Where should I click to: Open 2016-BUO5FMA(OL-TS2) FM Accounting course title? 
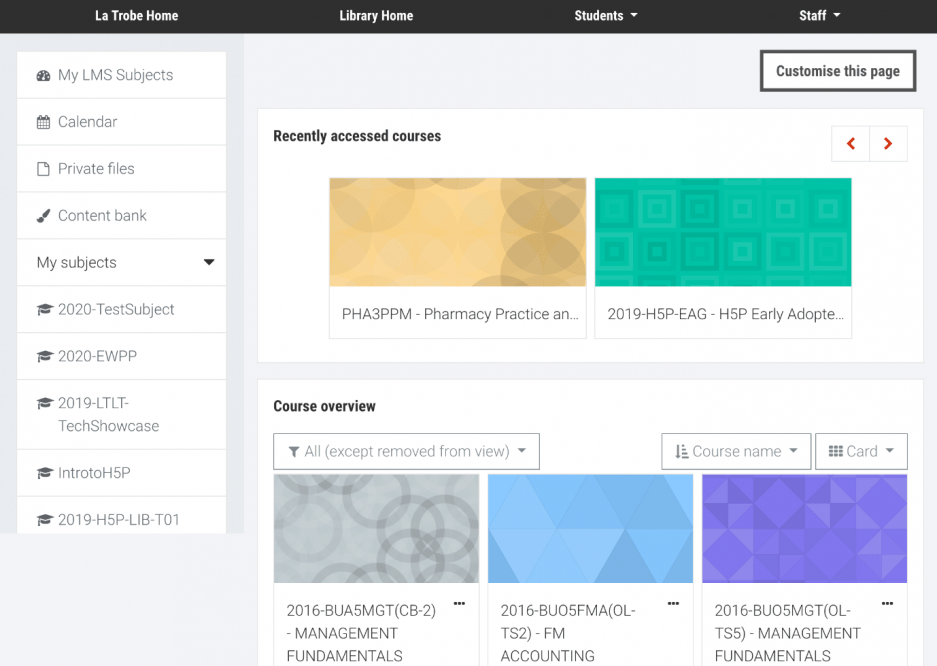[x=568, y=633]
